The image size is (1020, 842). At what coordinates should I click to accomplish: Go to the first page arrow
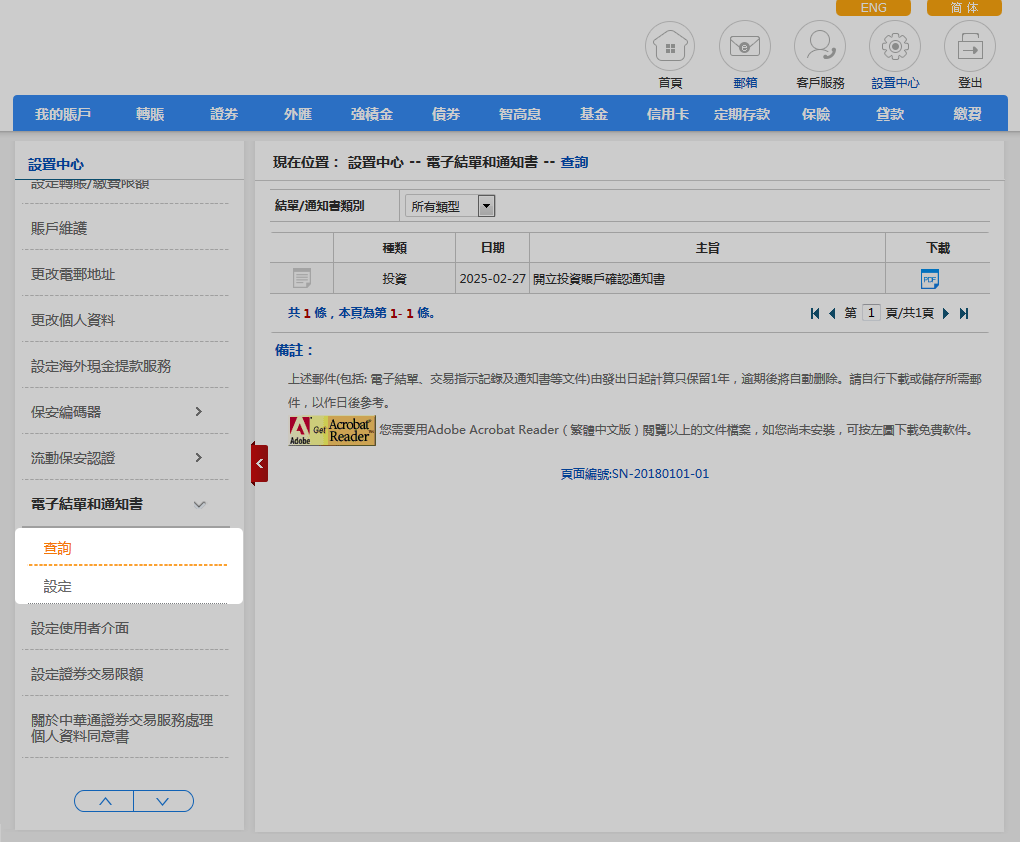[x=816, y=313]
